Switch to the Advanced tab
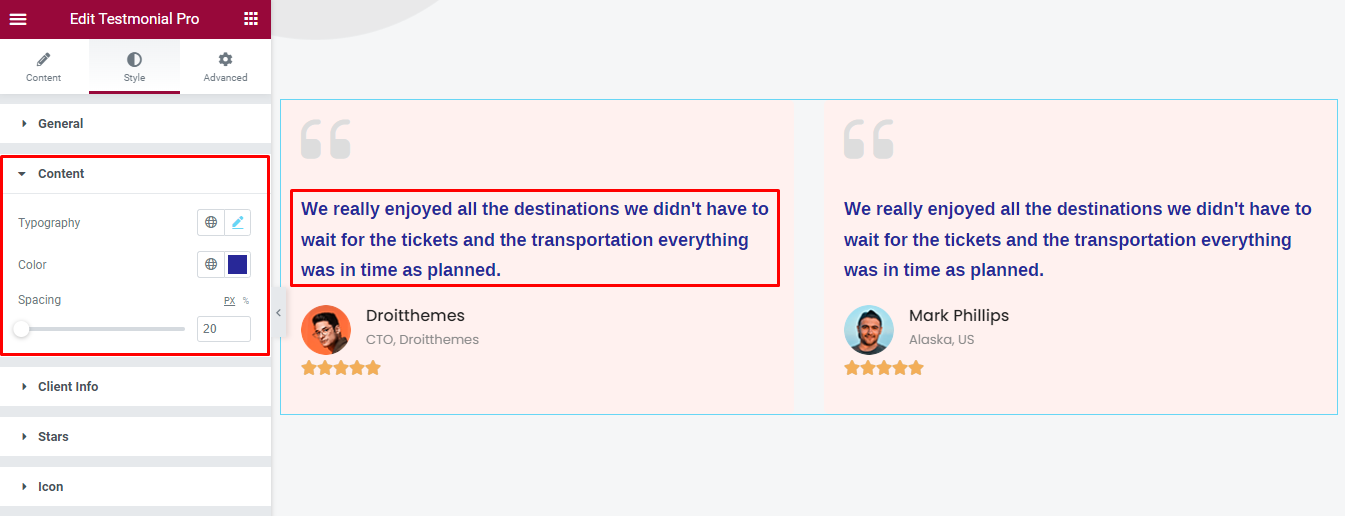Viewport: 1345px width, 516px height. point(225,67)
